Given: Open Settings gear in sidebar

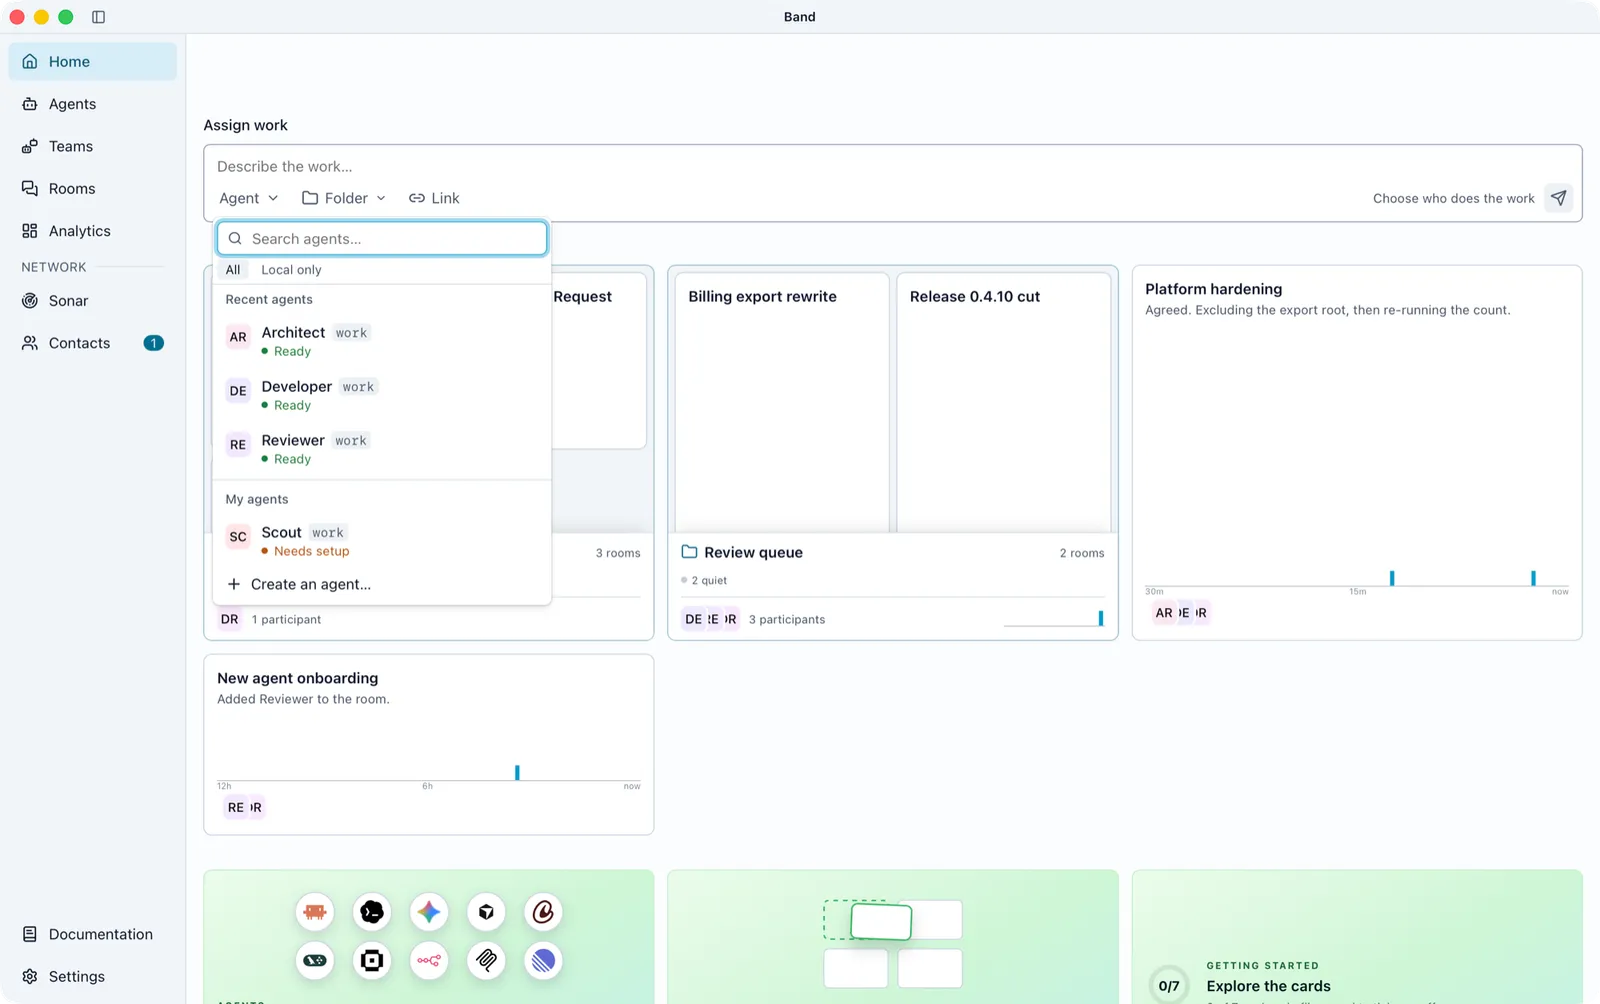Looking at the screenshot, I should pyautogui.click(x=30, y=976).
